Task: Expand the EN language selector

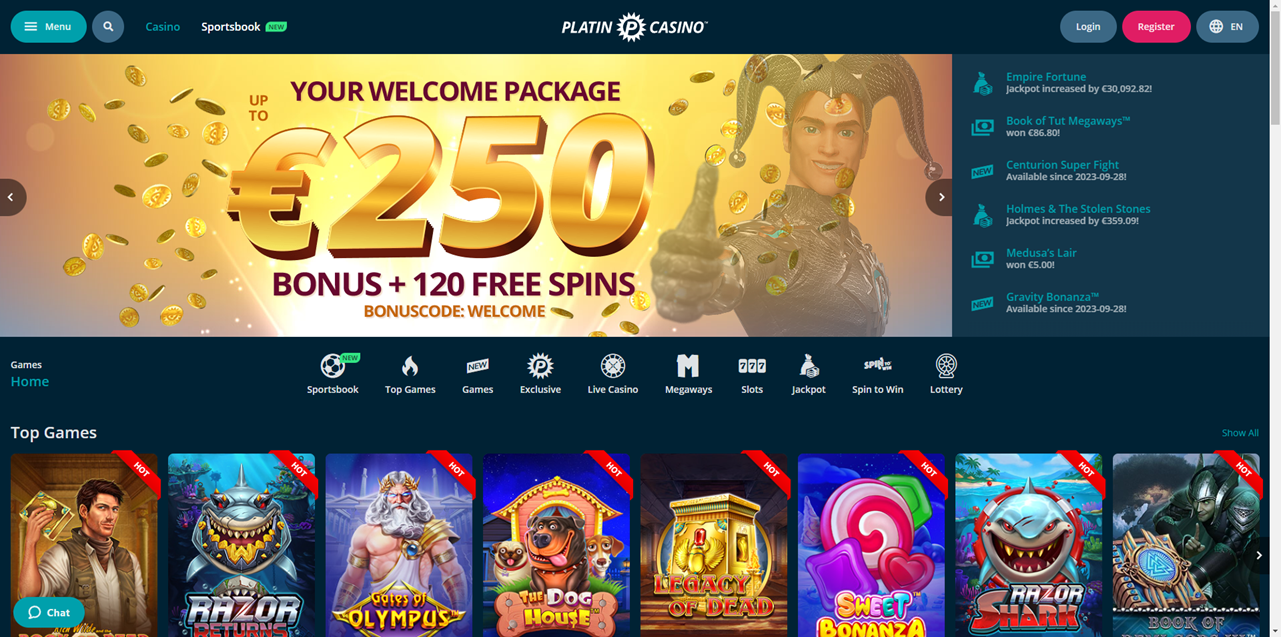Action: 1227,27
